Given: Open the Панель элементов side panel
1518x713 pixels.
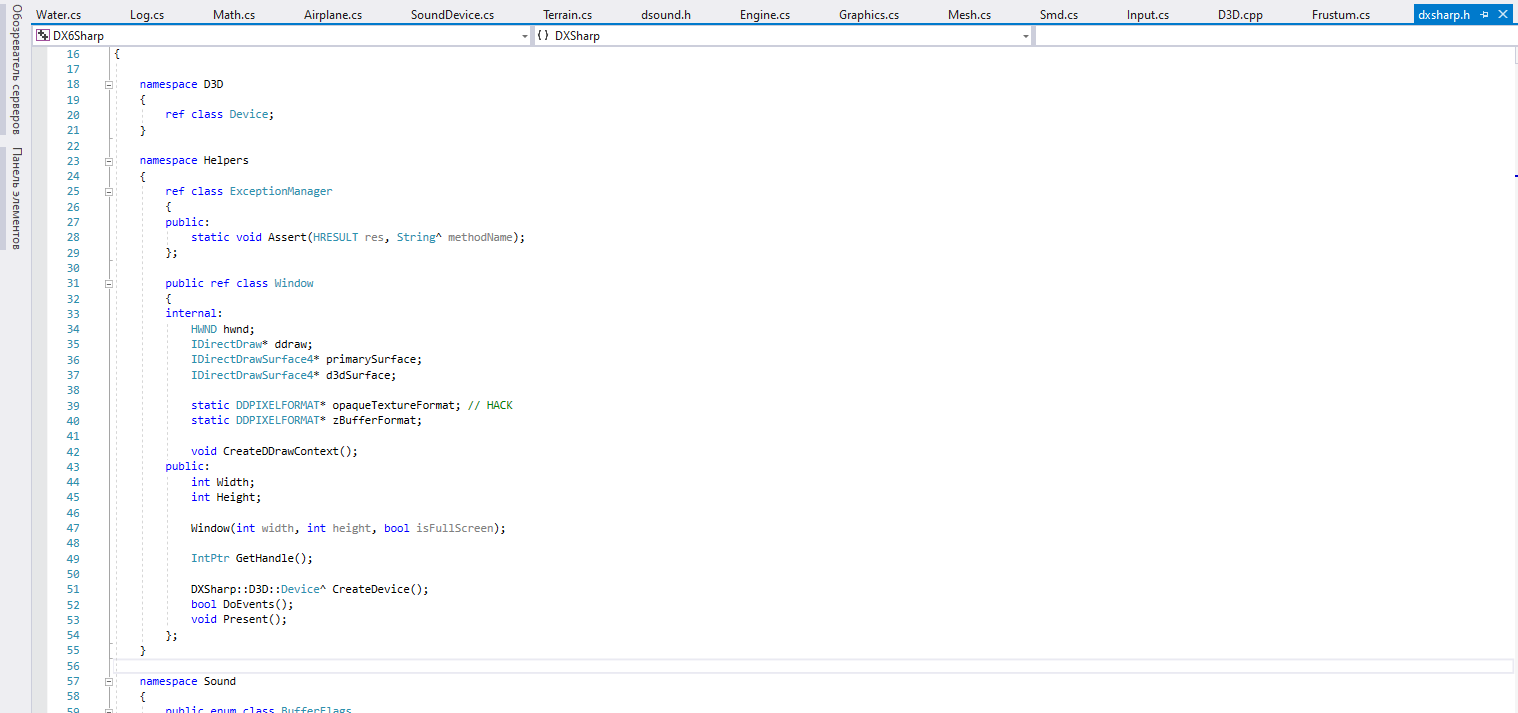Looking at the screenshot, I should (x=15, y=198).
